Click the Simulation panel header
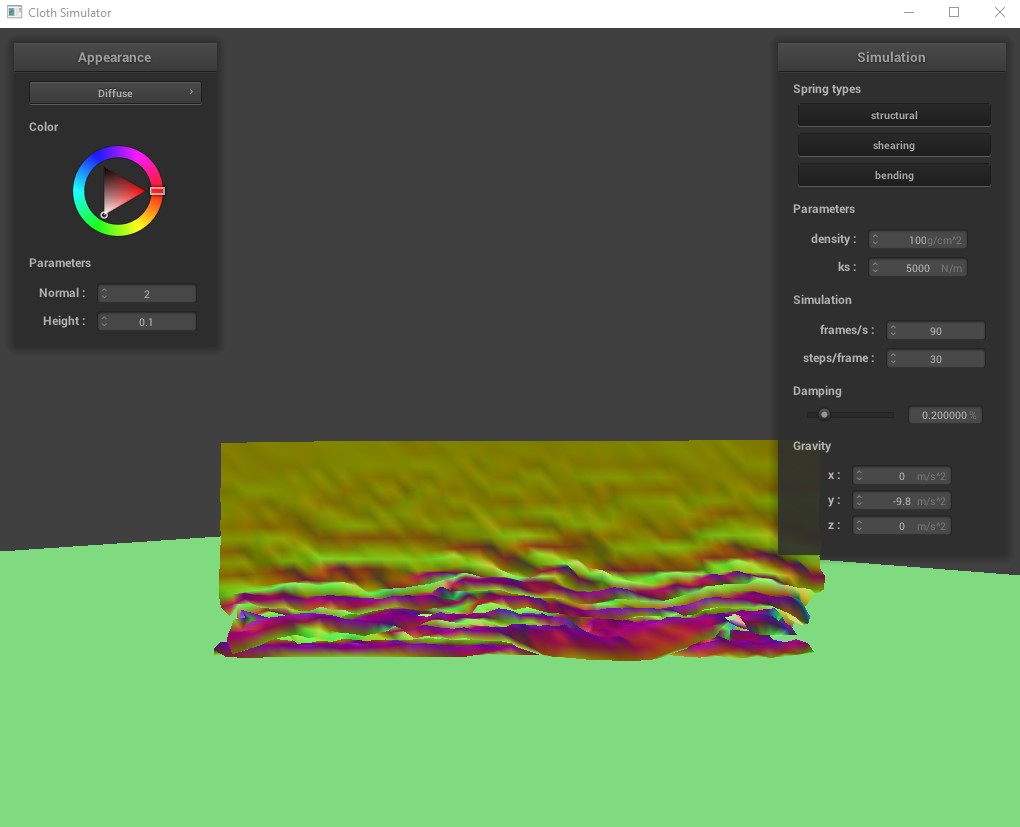This screenshot has width=1020, height=827. [x=891, y=57]
